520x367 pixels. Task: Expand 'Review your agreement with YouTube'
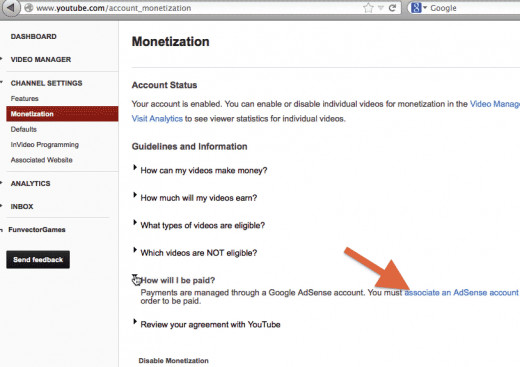pos(210,324)
